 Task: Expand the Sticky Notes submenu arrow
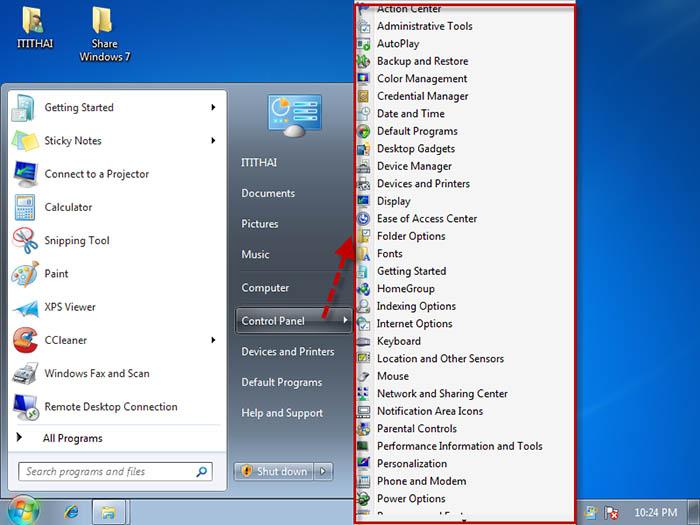coord(213,141)
